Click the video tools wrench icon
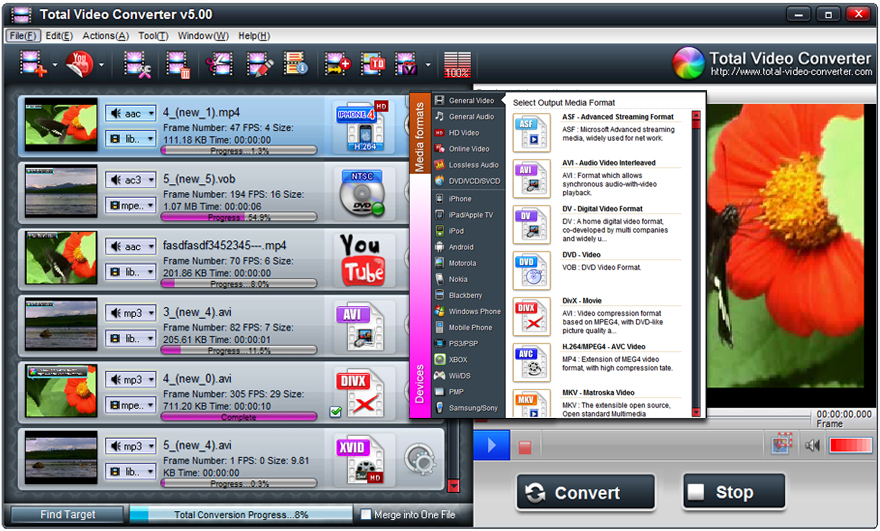This screenshot has width=880, height=531. point(138,65)
